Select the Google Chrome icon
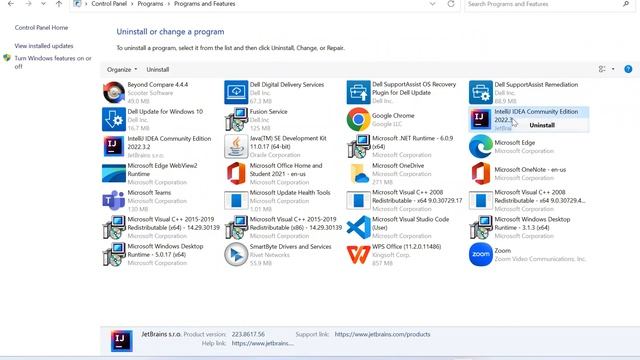640x360 pixels. (358, 119)
